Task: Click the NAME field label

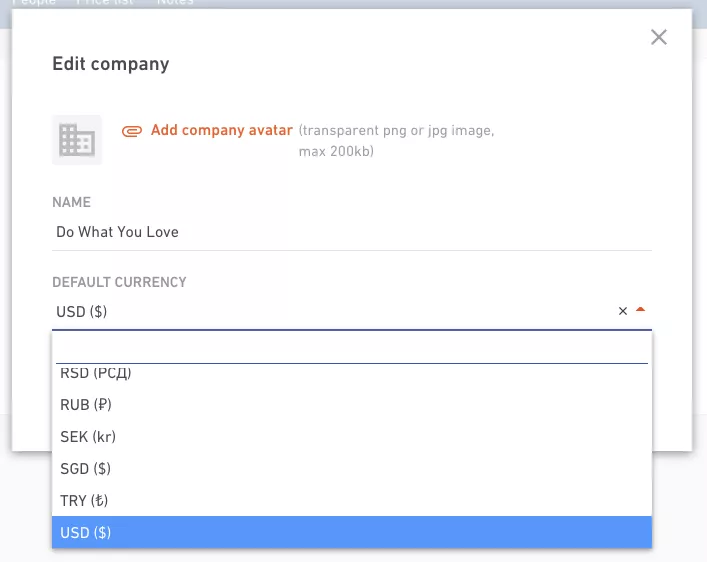Action: (72, 202)
